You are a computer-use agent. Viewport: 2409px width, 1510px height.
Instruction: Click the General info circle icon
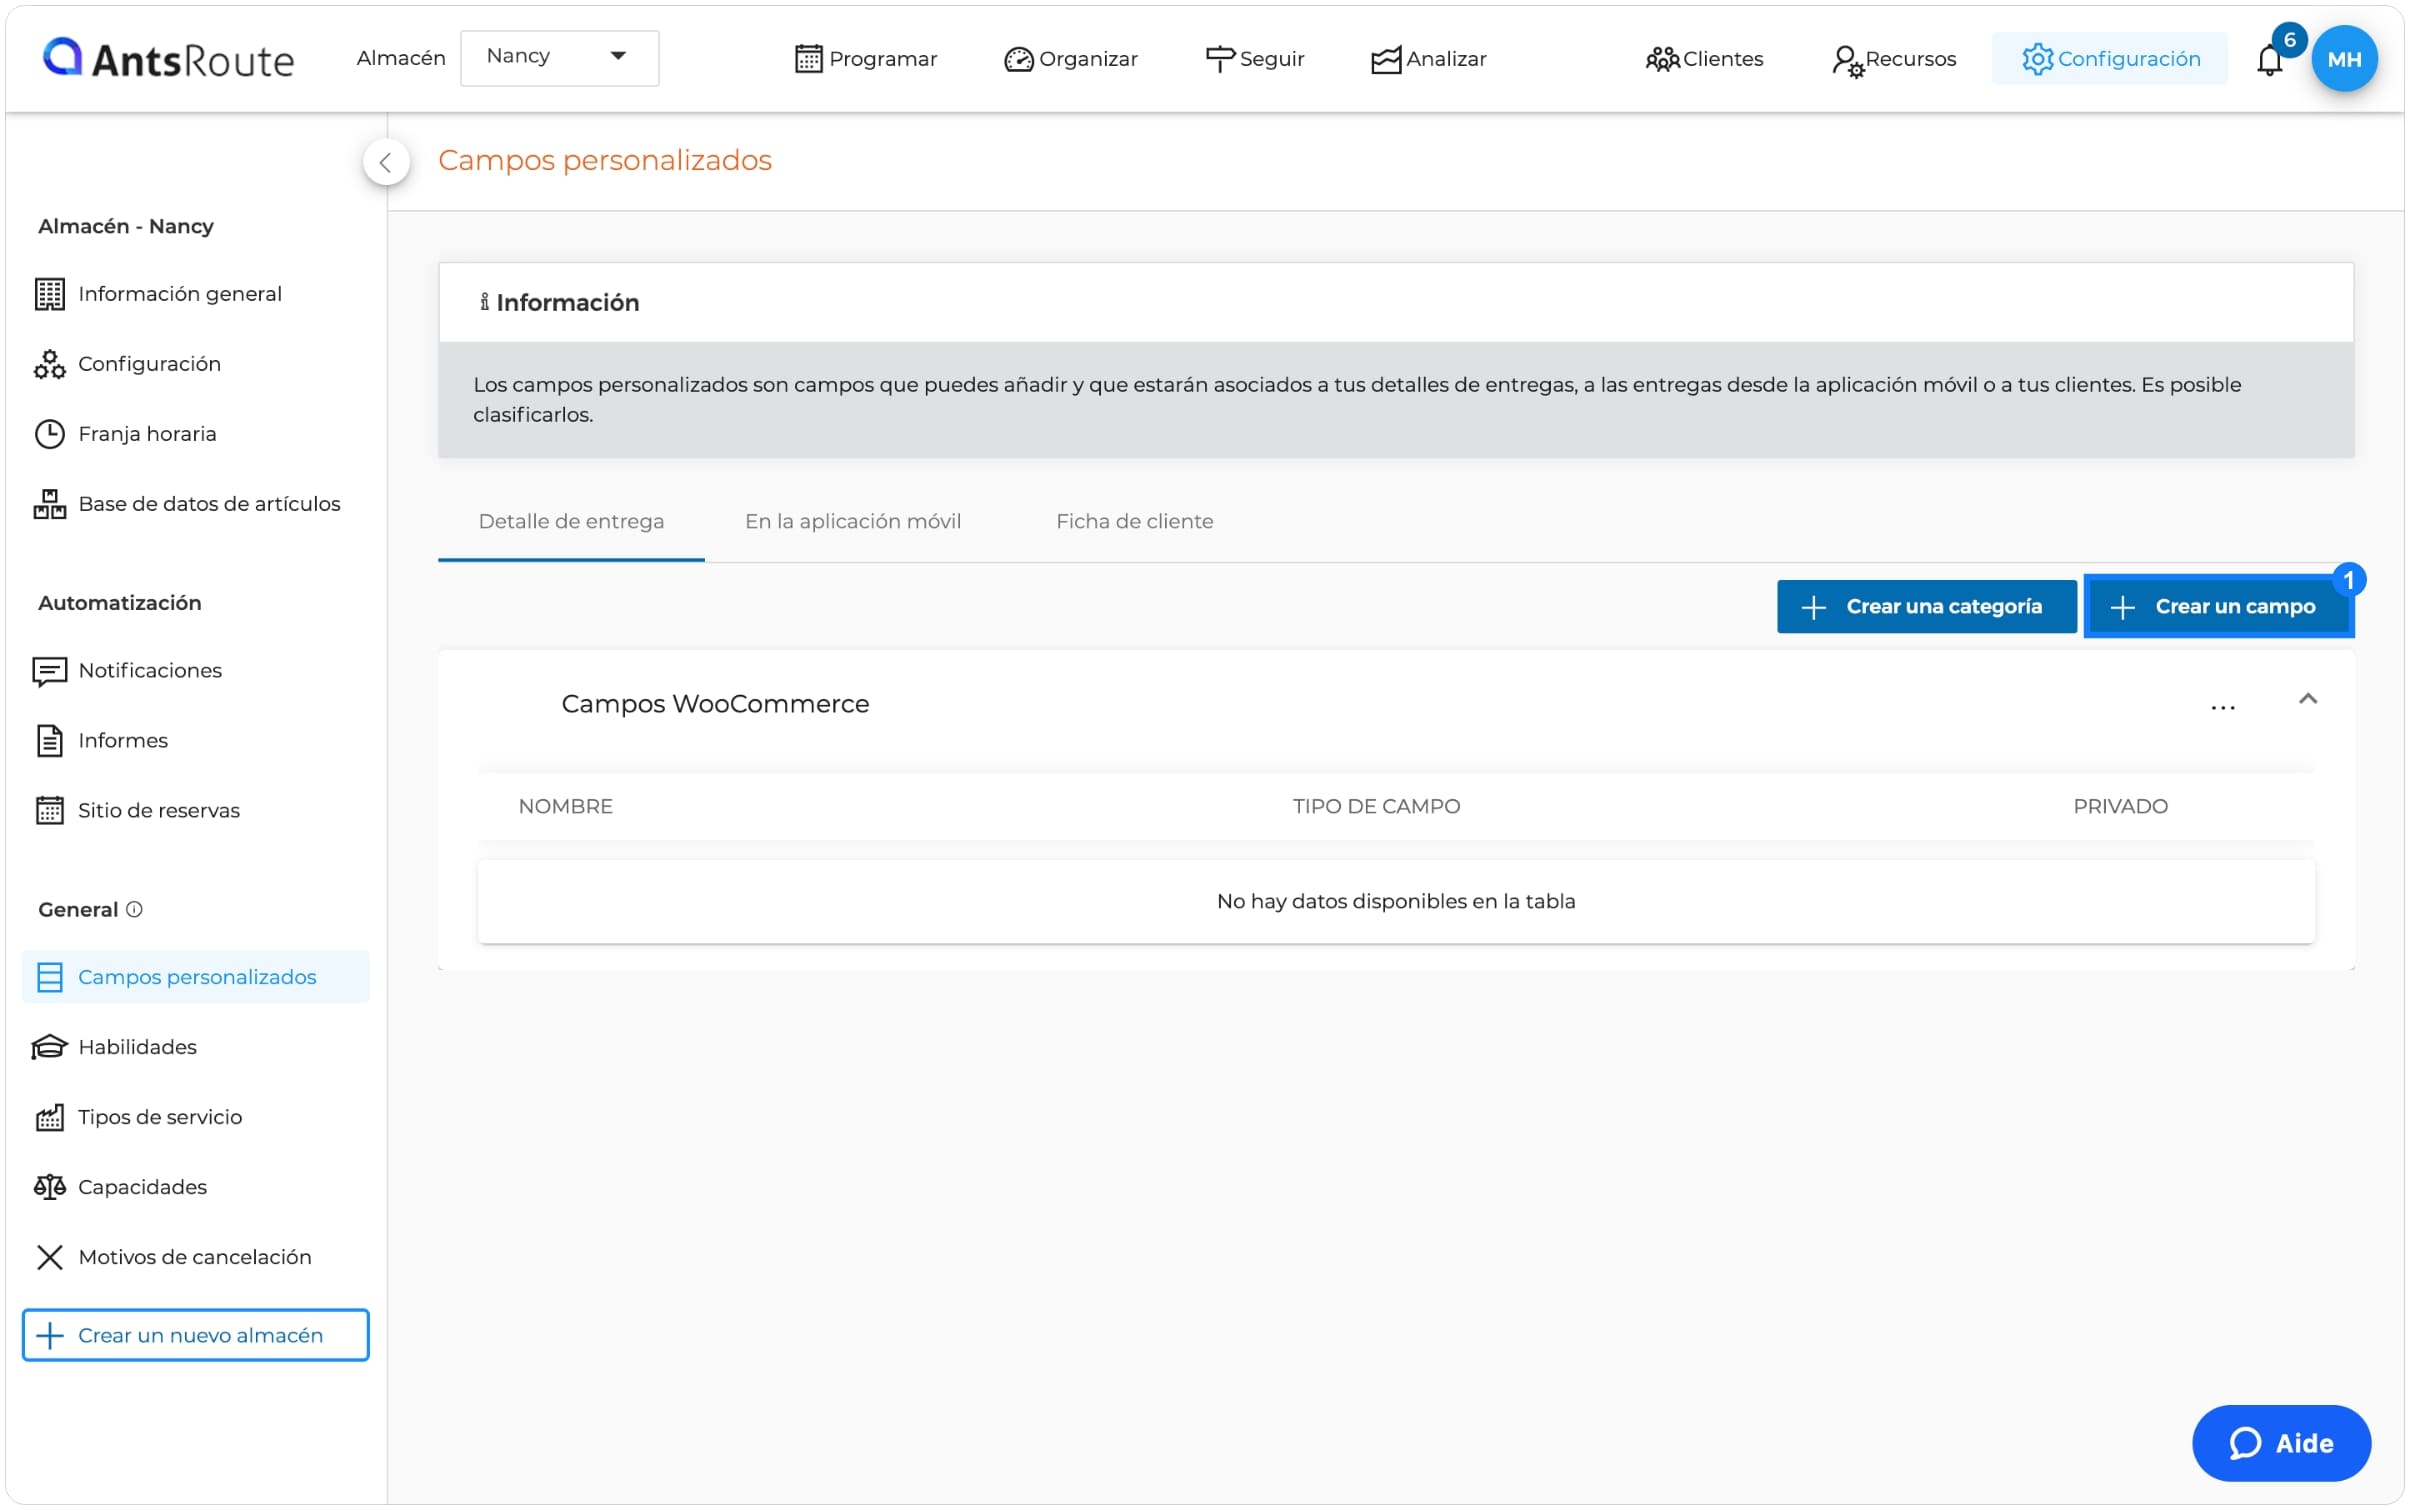pyautogui.click(x=134, y=910)
